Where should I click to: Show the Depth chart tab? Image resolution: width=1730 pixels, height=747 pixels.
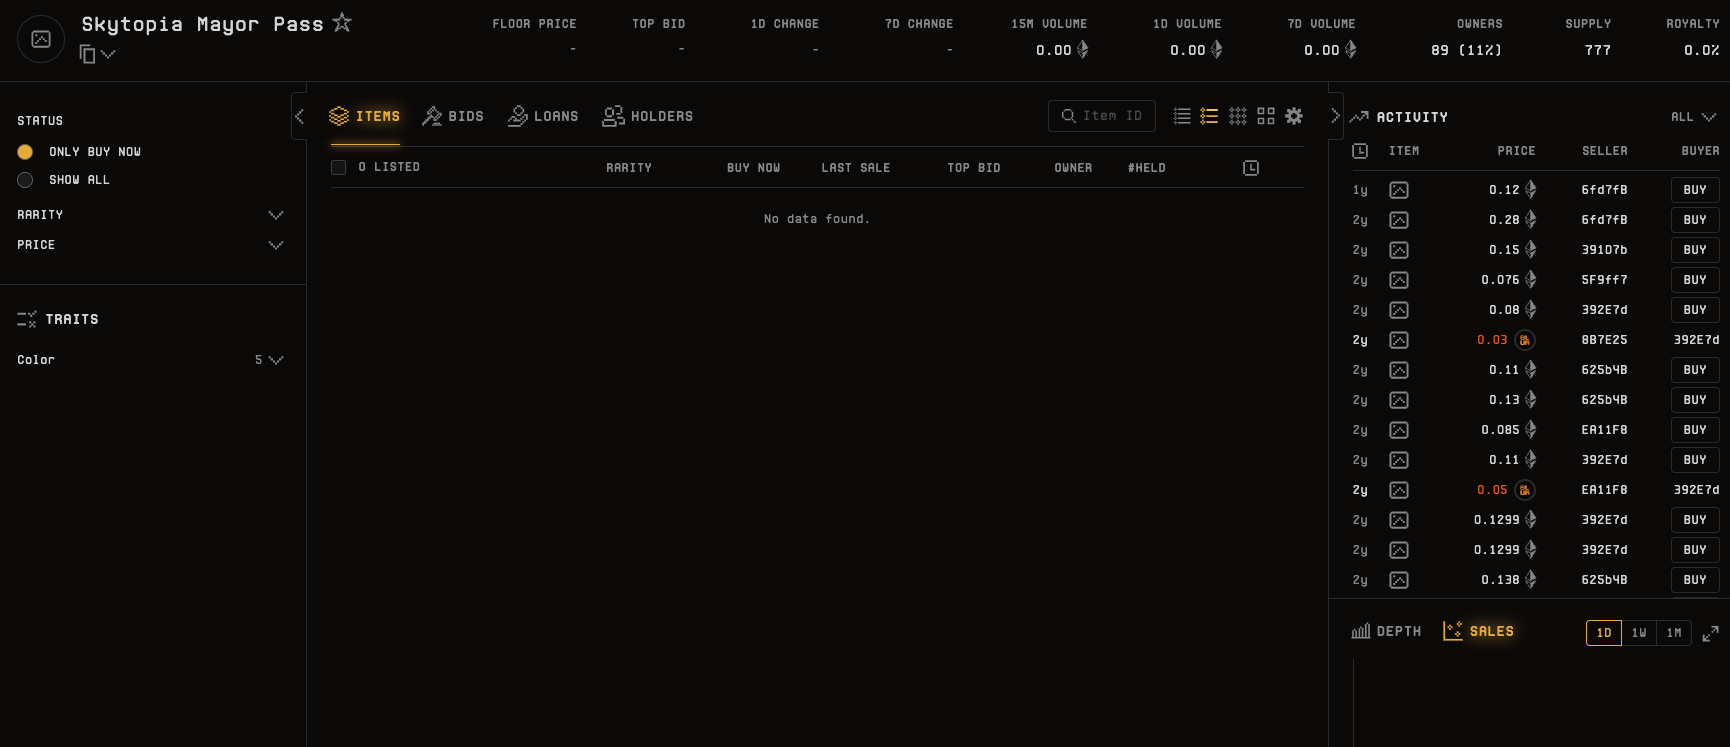[1386, 631]
